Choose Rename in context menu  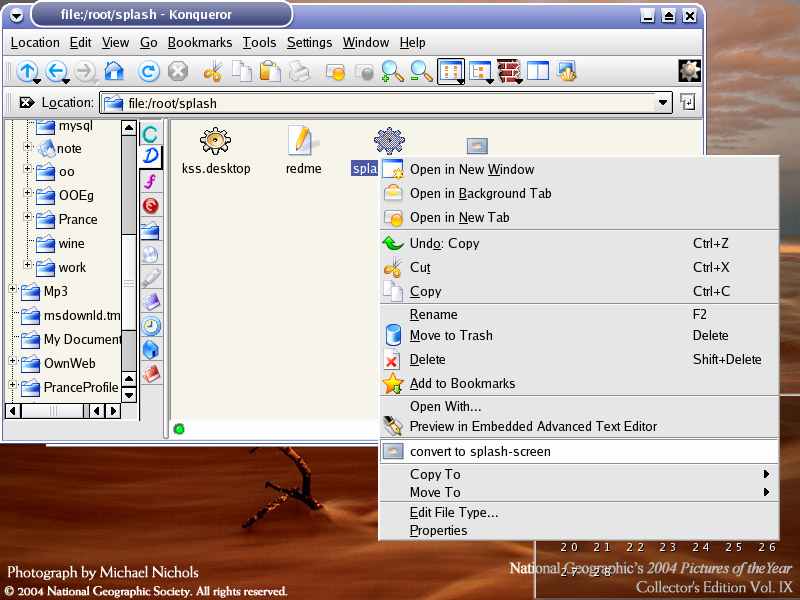[x=579, y=314]
